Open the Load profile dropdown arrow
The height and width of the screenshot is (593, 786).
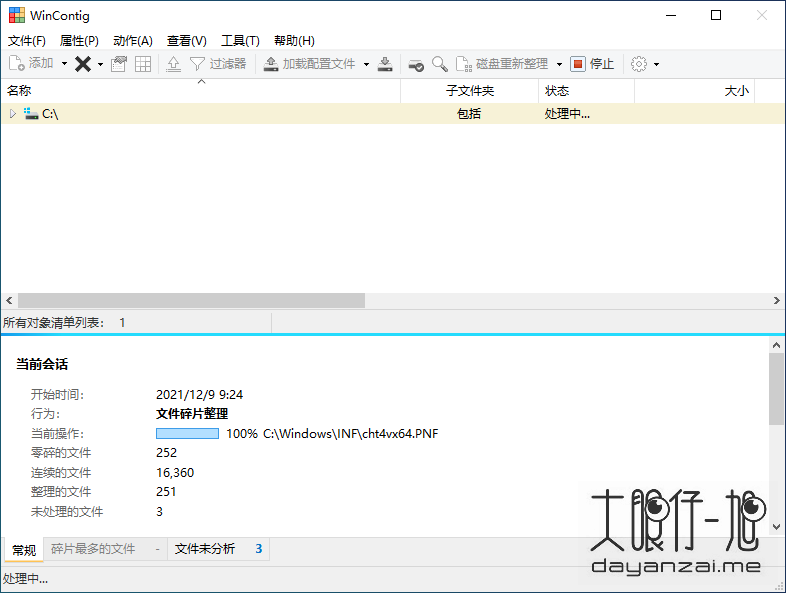pyautogui.click(x=366, y=64)
